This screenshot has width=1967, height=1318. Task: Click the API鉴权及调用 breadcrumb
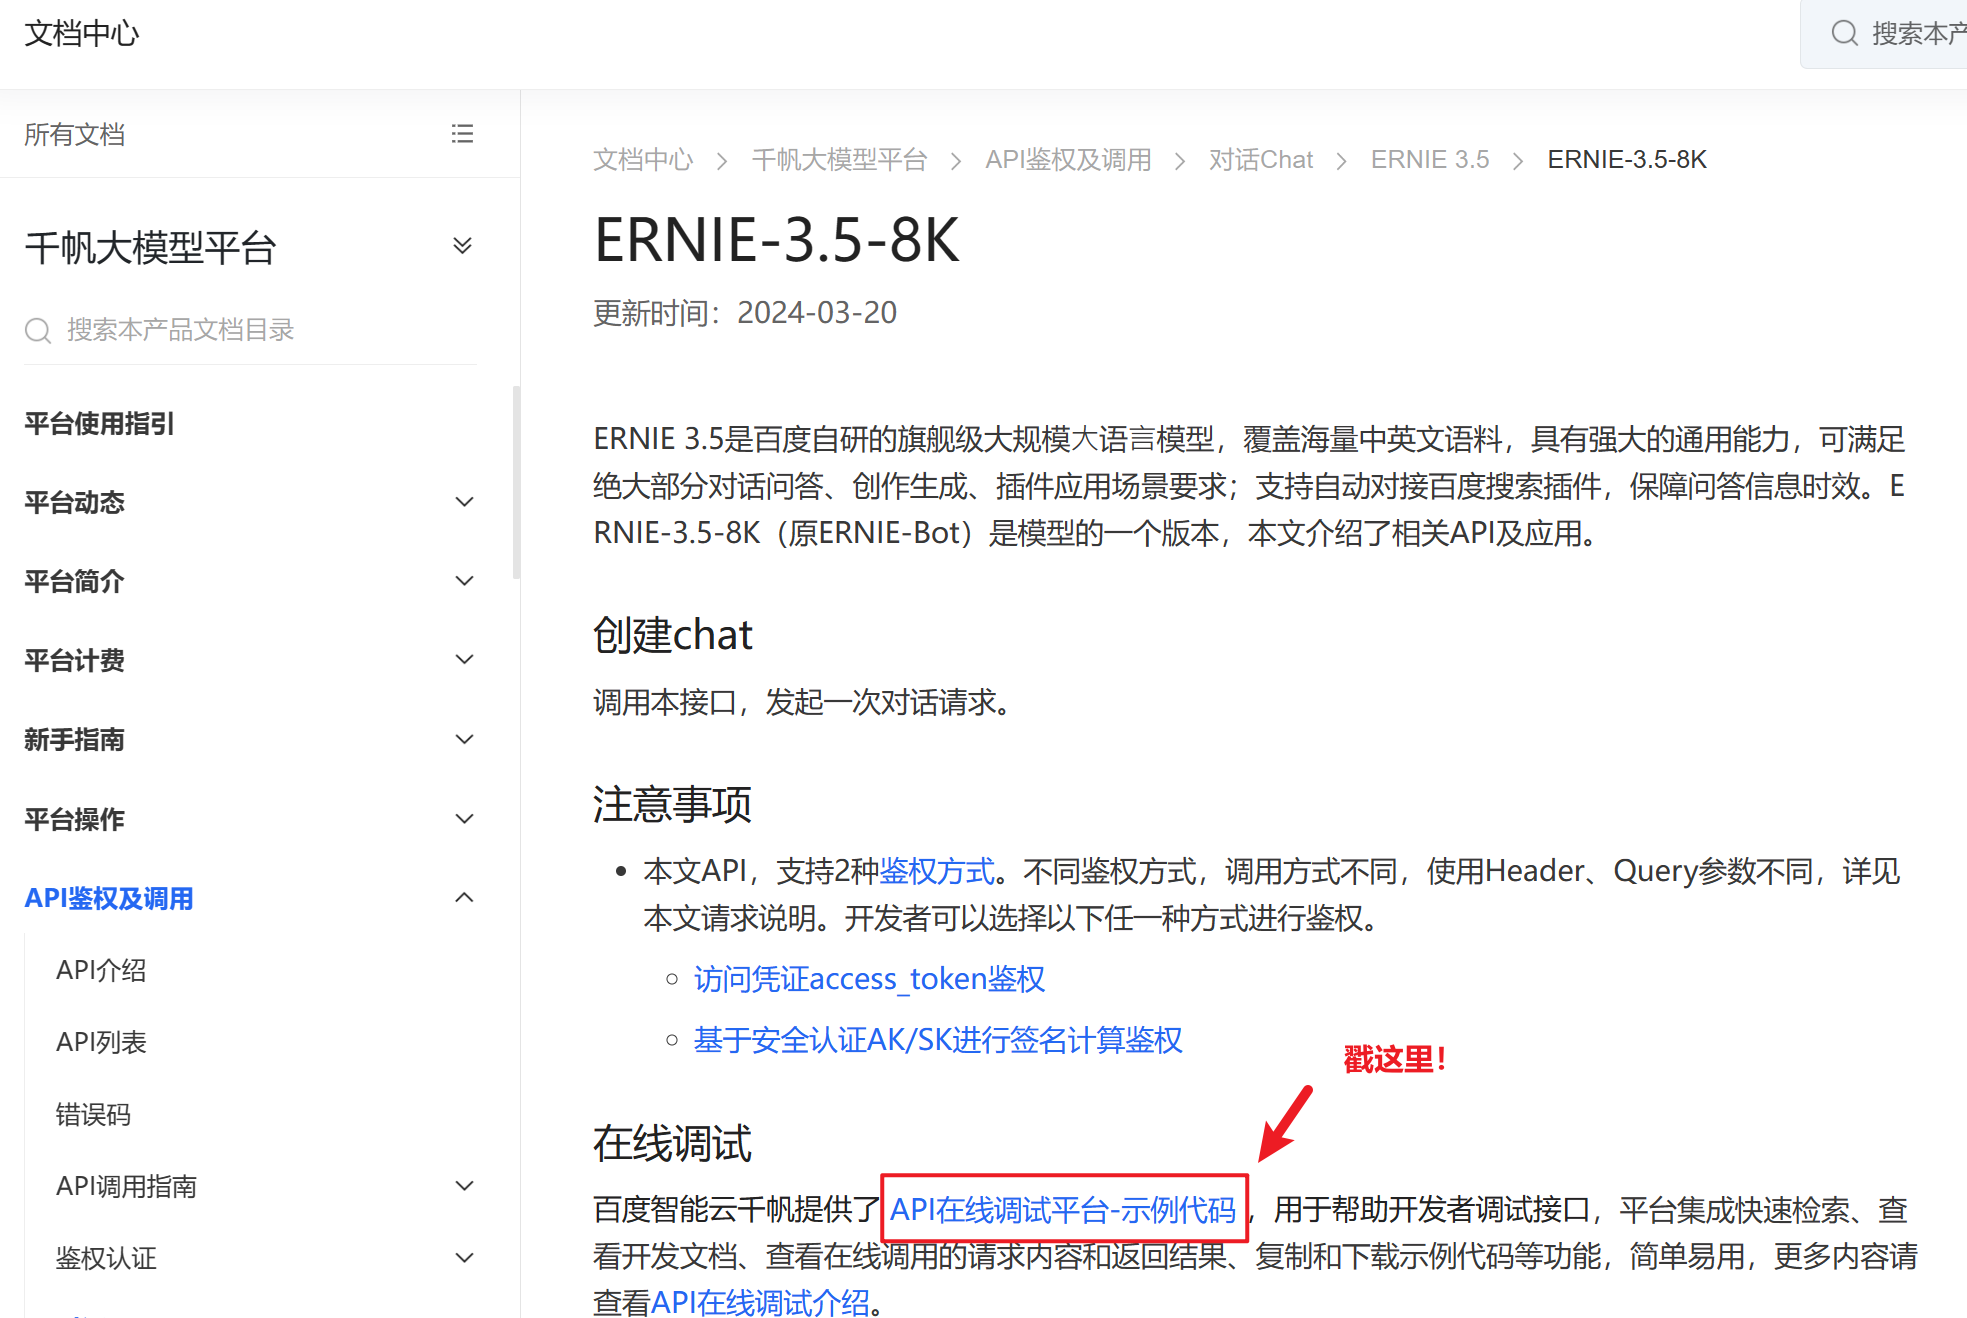click(1068, 160)
